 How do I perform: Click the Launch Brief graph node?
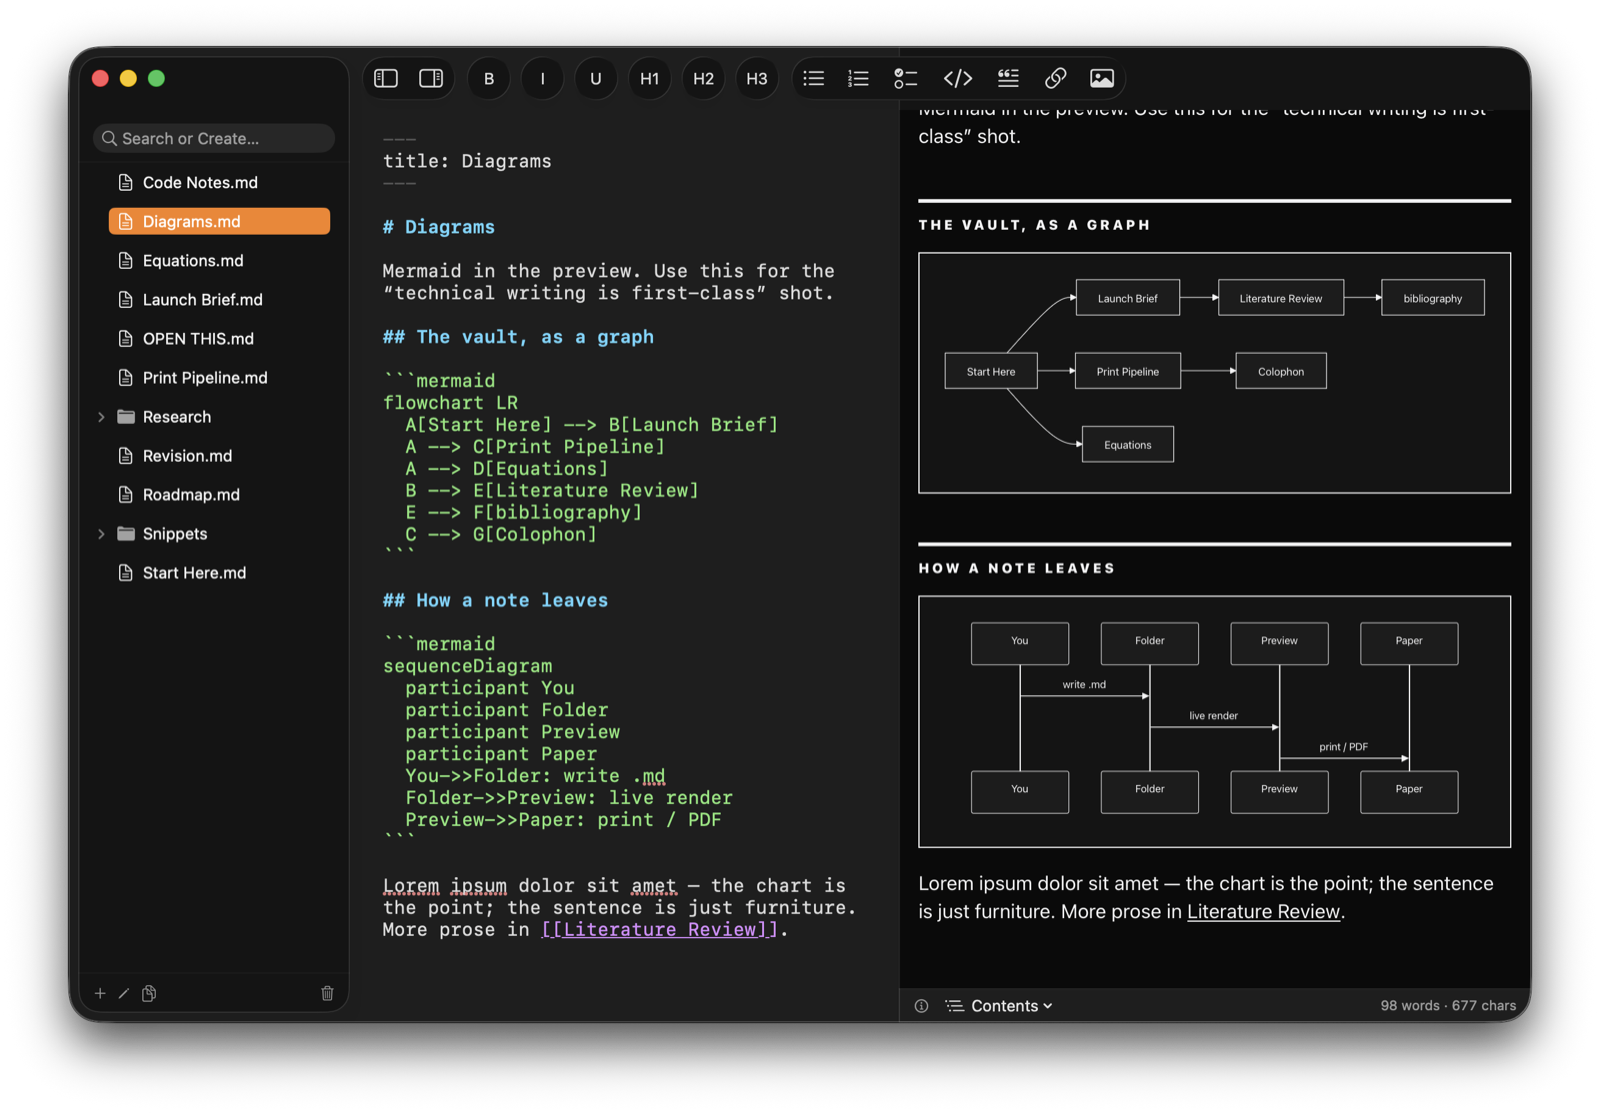[1128, 298]
